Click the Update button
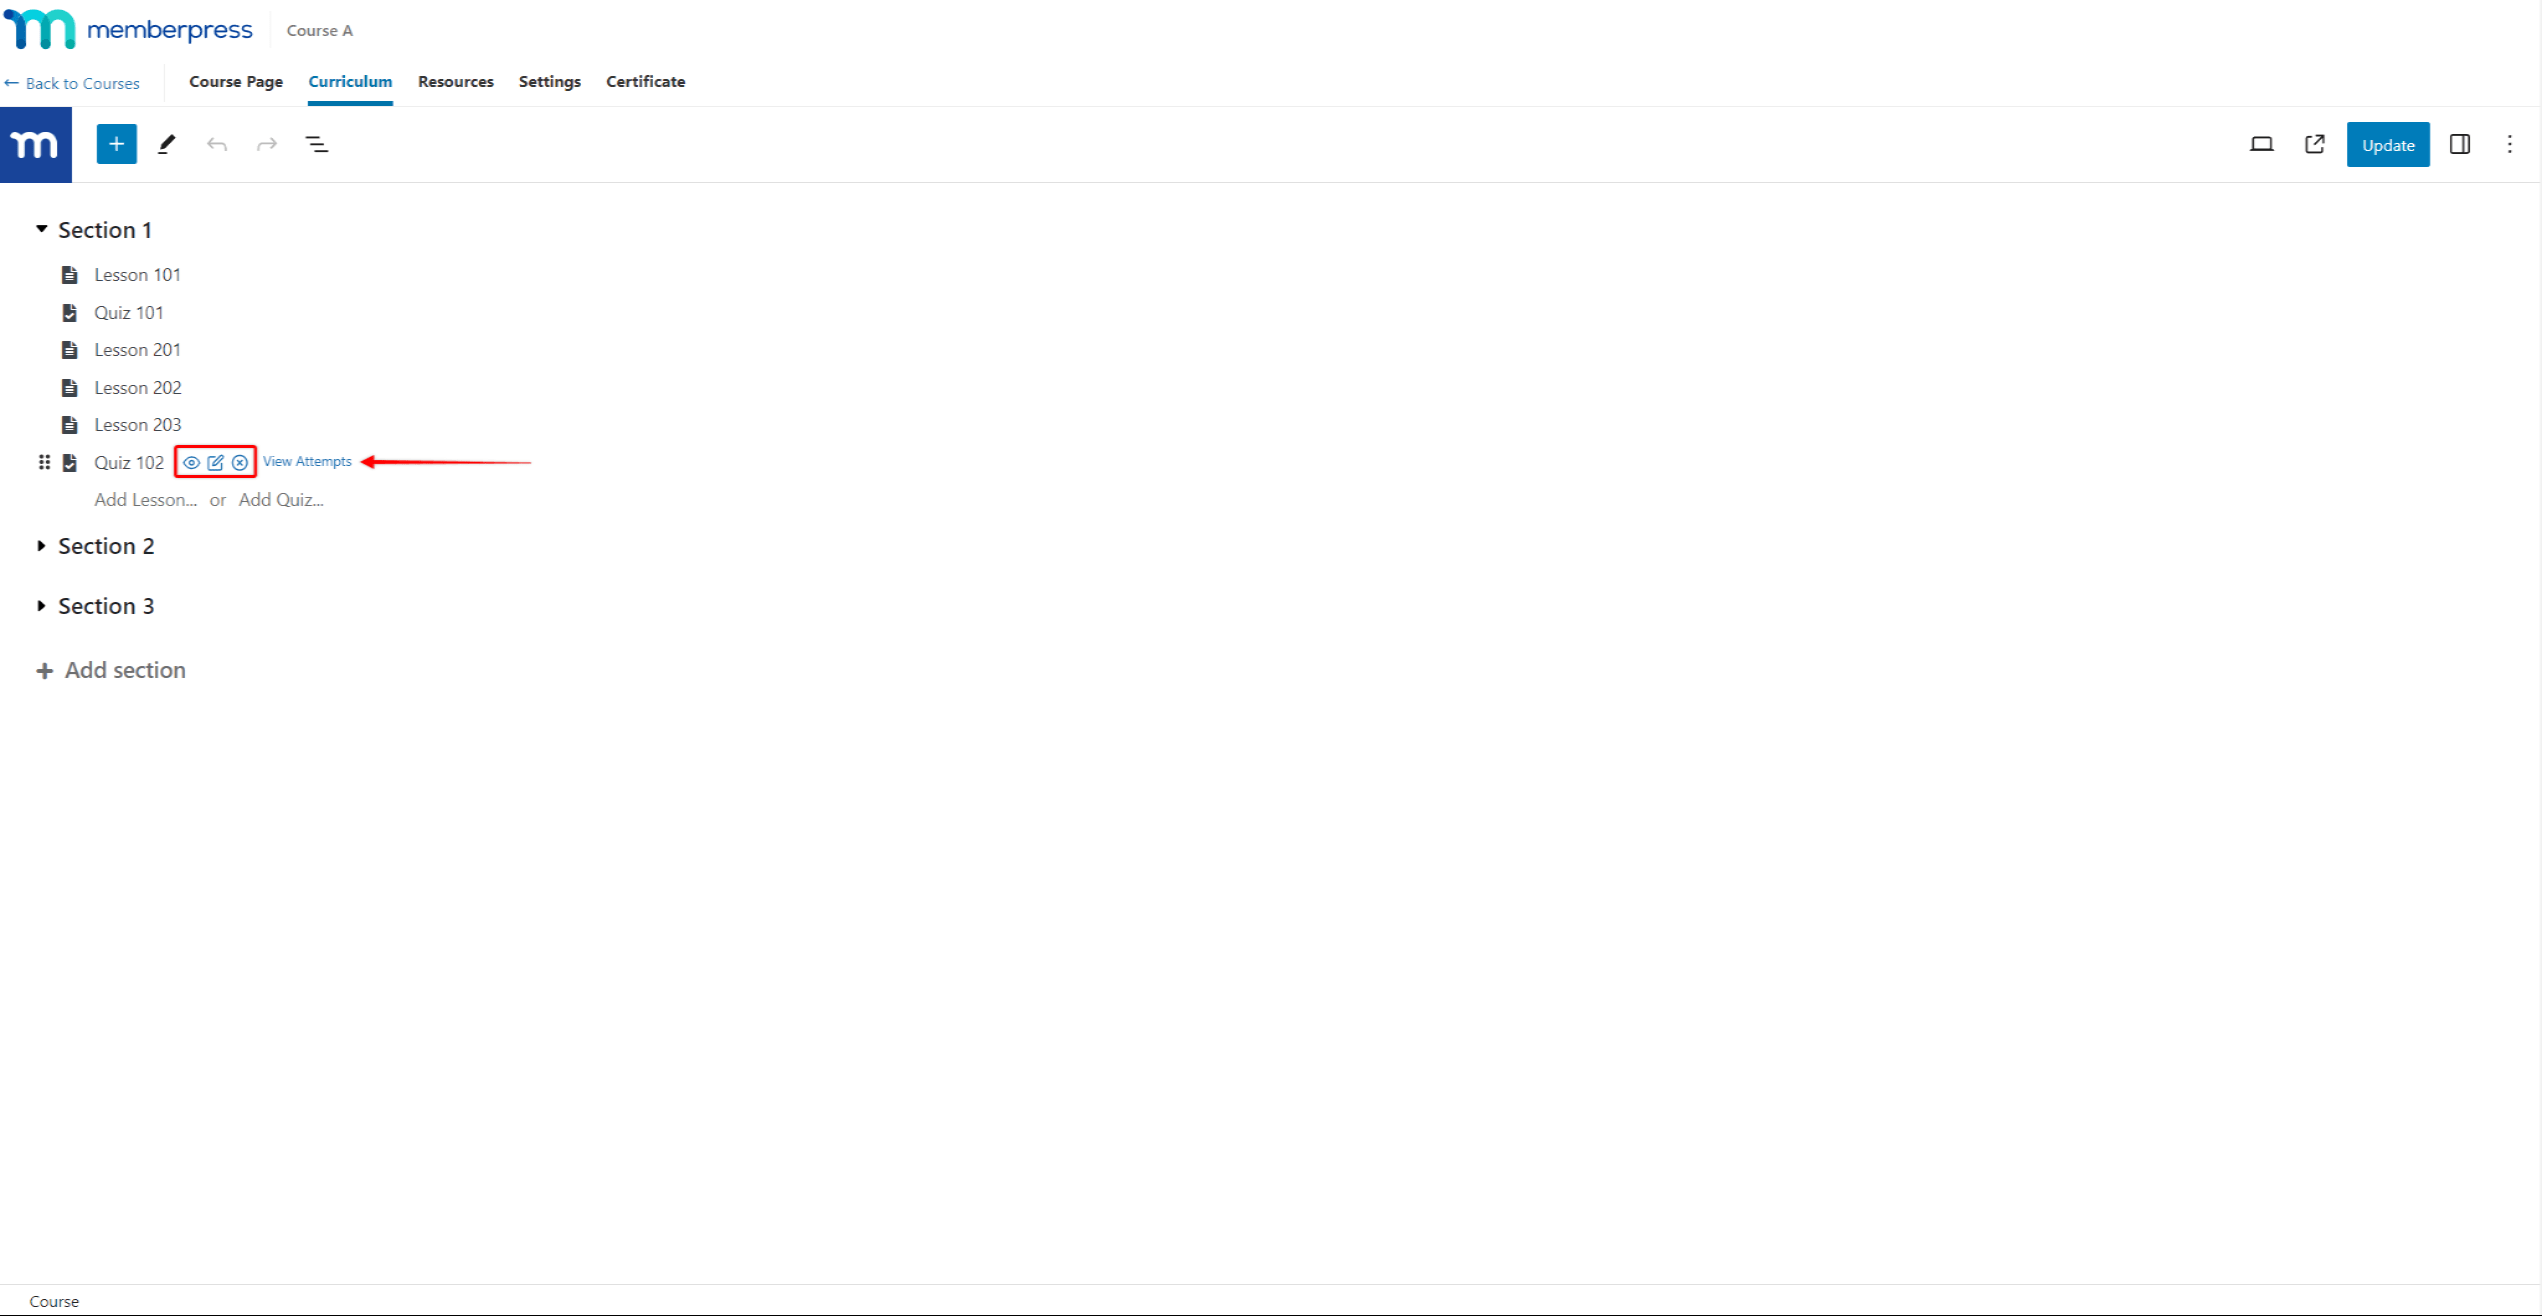Image resolution: width=2542 pixels, height=1316 pixels. (x=2384, y=144)
